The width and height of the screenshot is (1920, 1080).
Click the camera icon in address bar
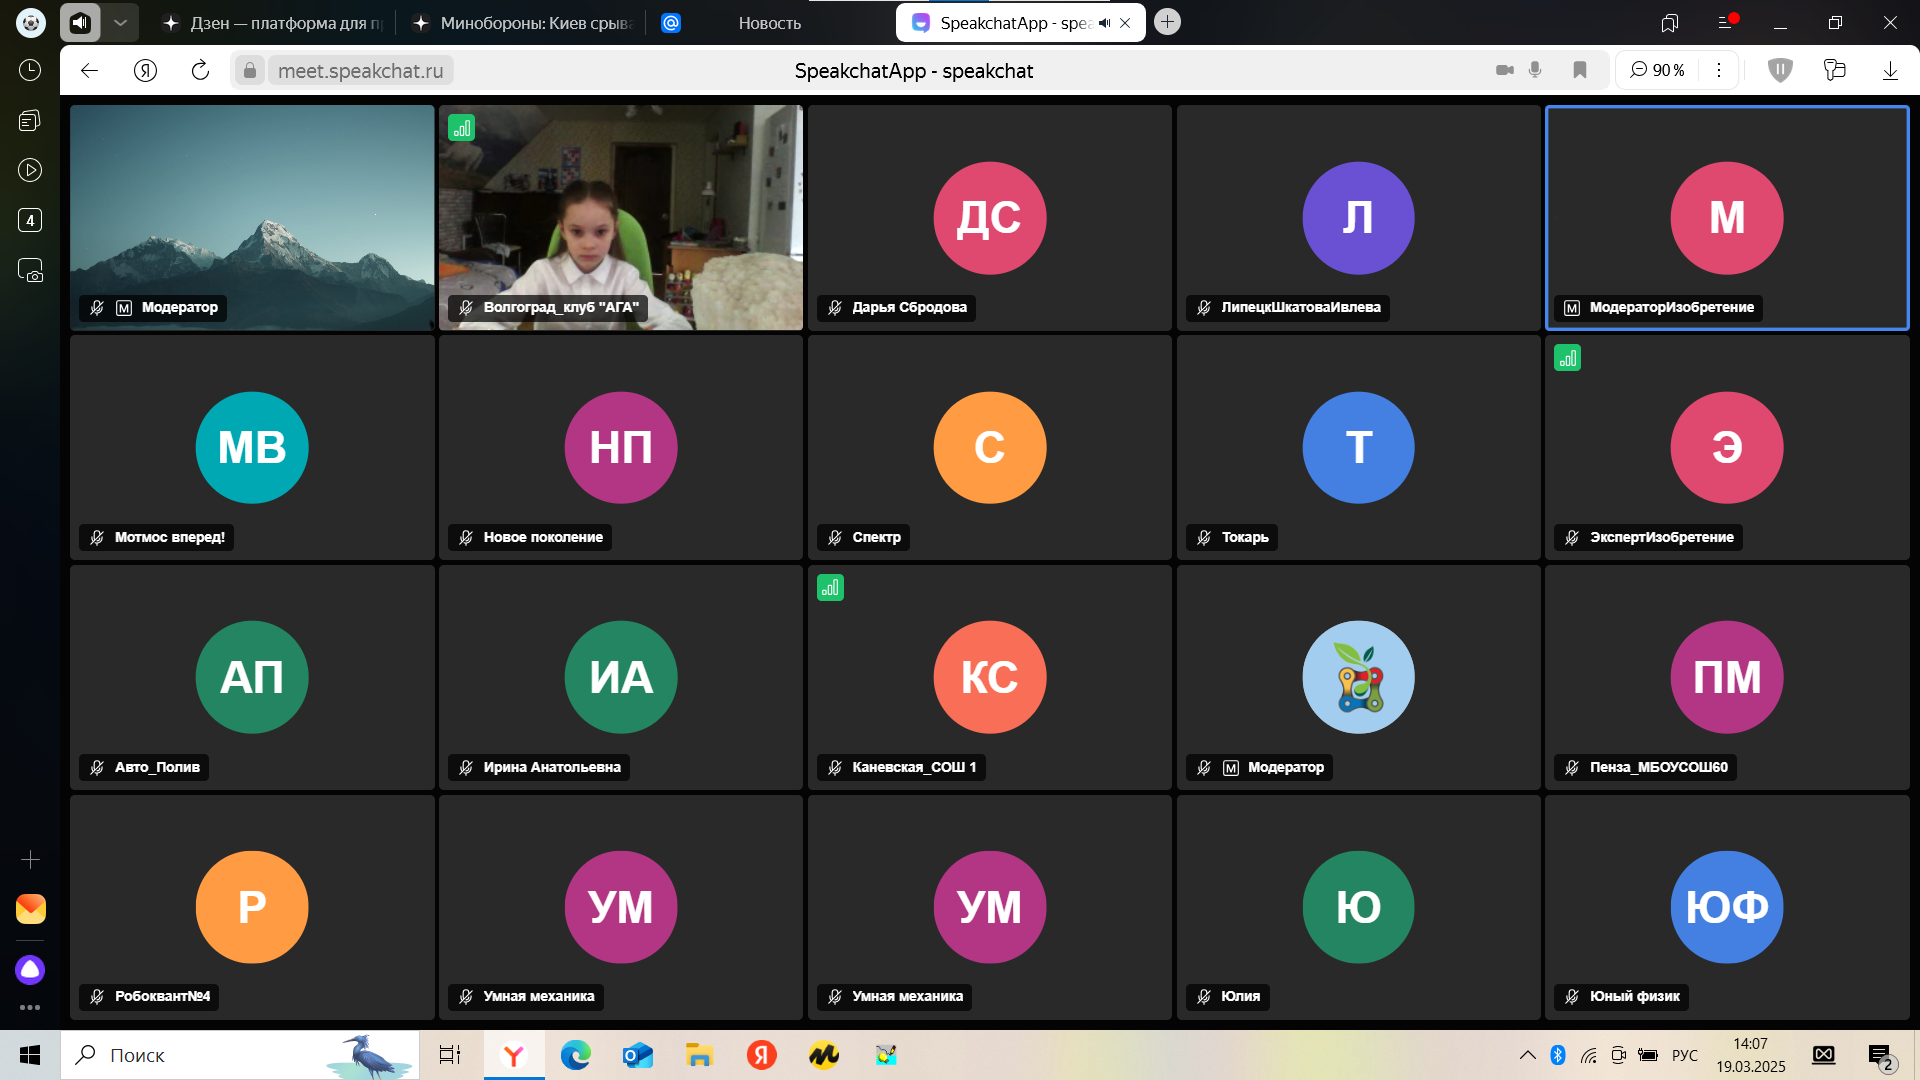tap(1504, 70)
